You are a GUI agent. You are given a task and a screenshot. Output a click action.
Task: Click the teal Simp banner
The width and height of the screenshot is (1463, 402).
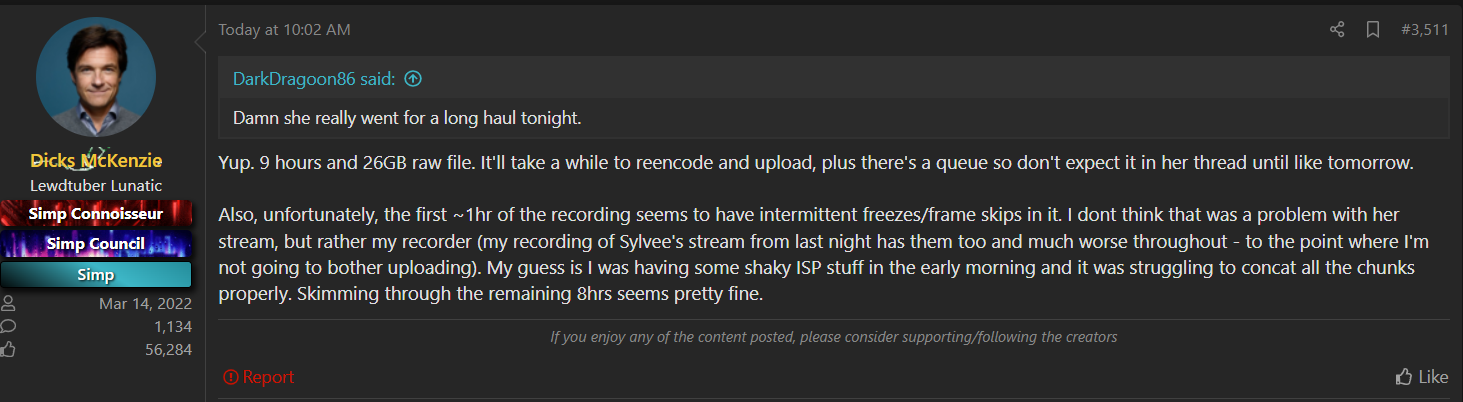pyautogui.click(x=96, y=274)
